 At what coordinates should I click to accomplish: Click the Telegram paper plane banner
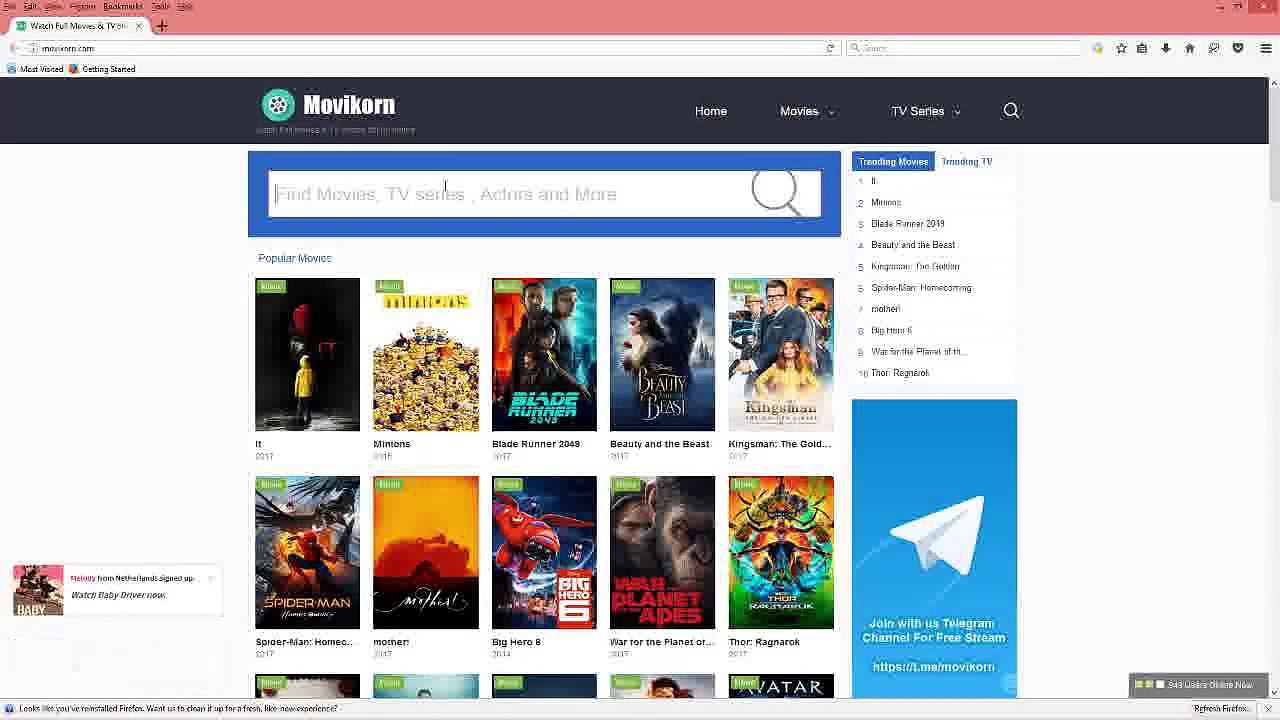point(934,548)
